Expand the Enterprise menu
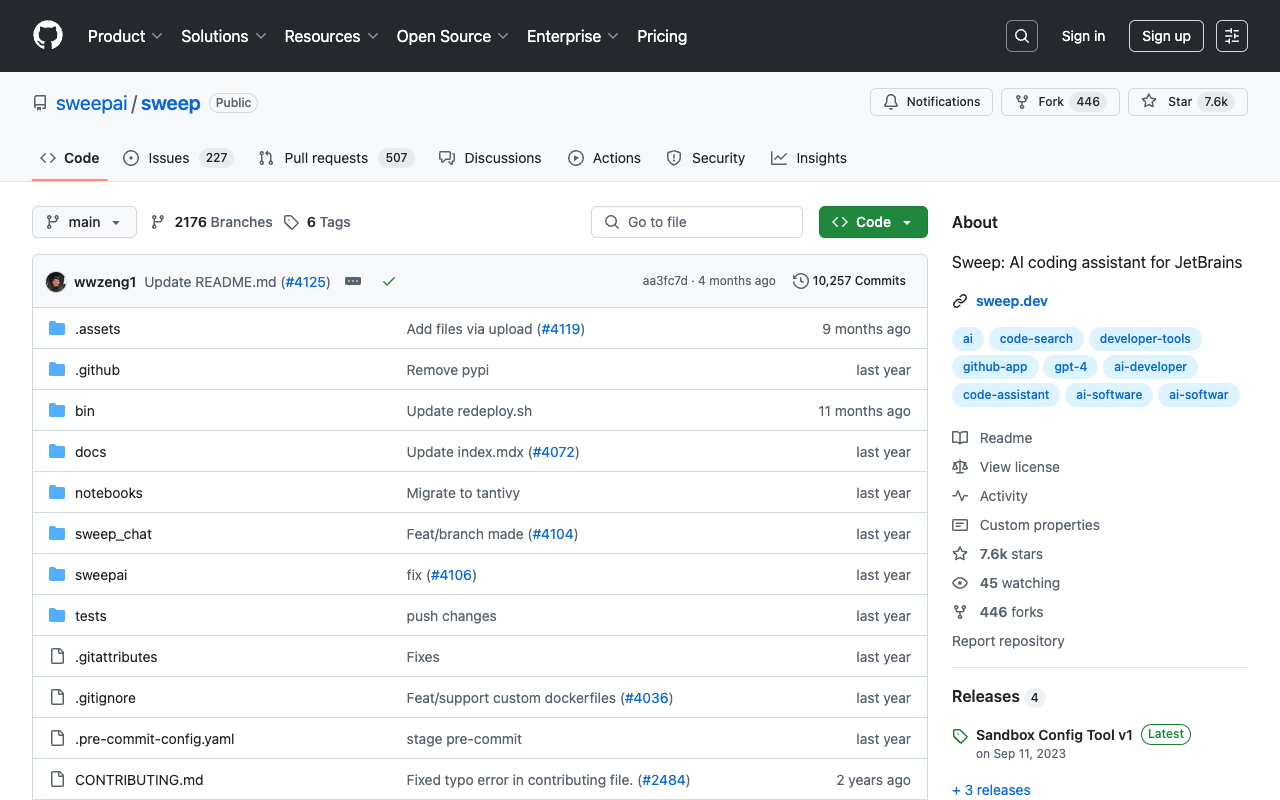 pos(573,36)
